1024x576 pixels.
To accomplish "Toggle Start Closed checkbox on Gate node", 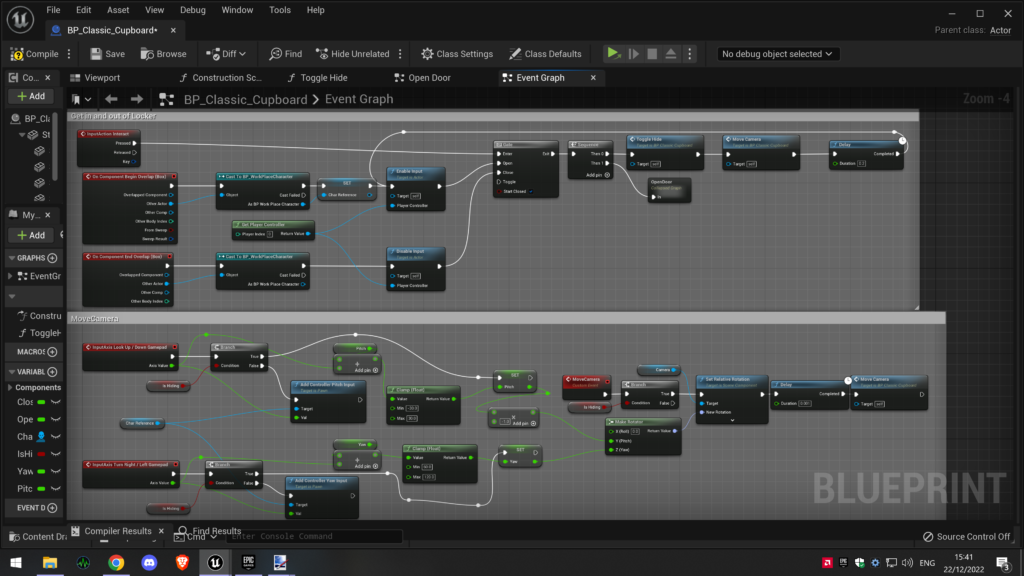I will tap(531, 191).
